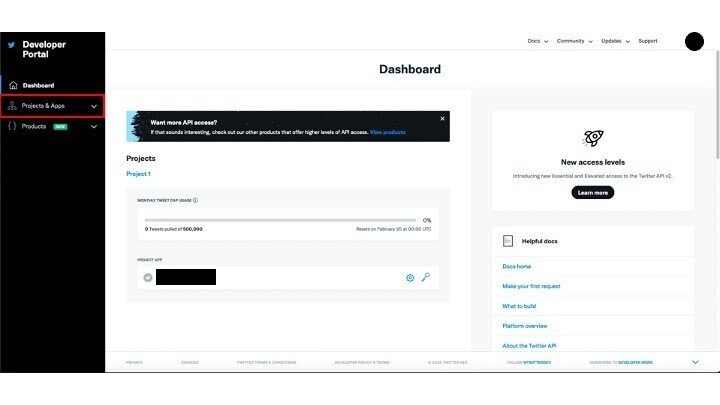Viewport: 720px width, 405px height.
Task: Click the Products curly braces icon
Action: pos(12,126)
